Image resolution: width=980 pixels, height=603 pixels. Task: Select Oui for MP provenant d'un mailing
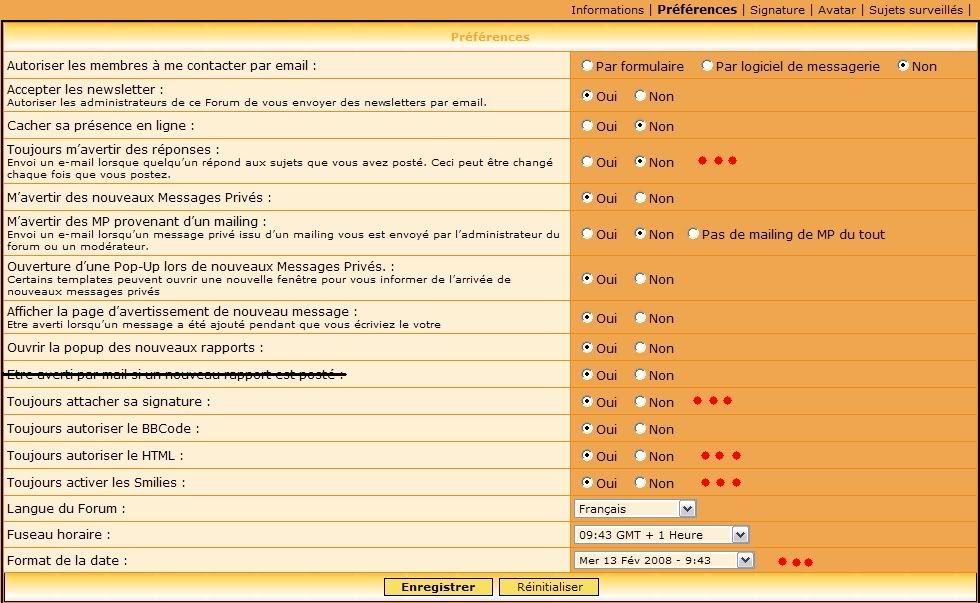[587, 234]
